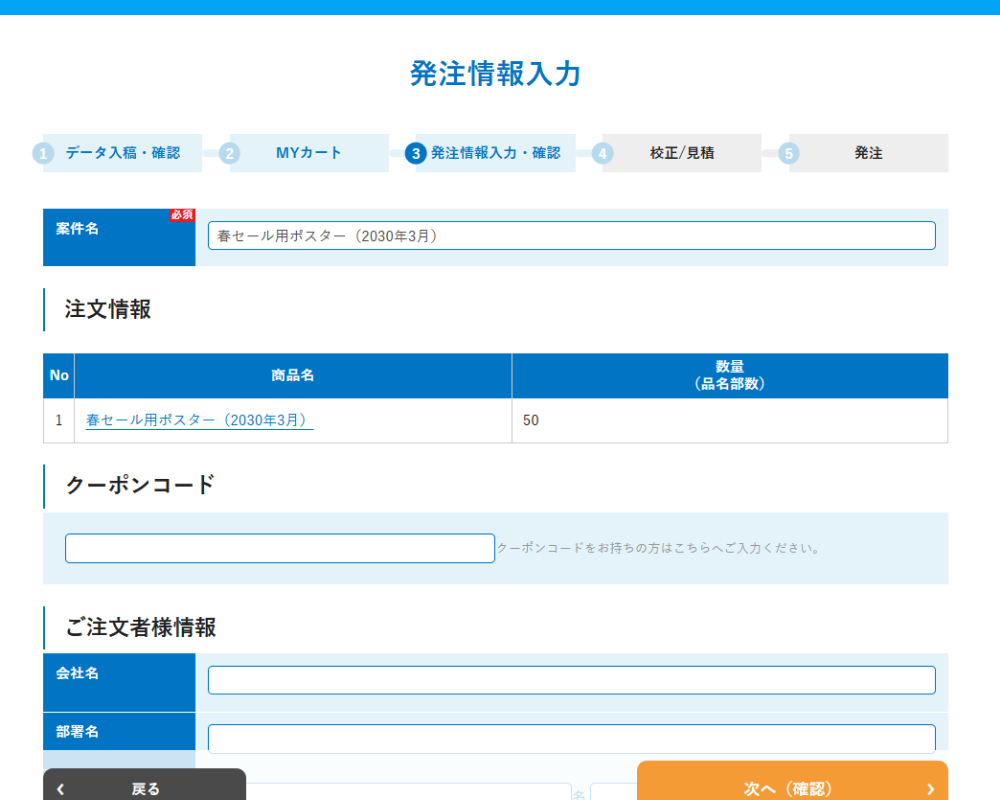Focus the 部署名 text field

coord(571,737)
